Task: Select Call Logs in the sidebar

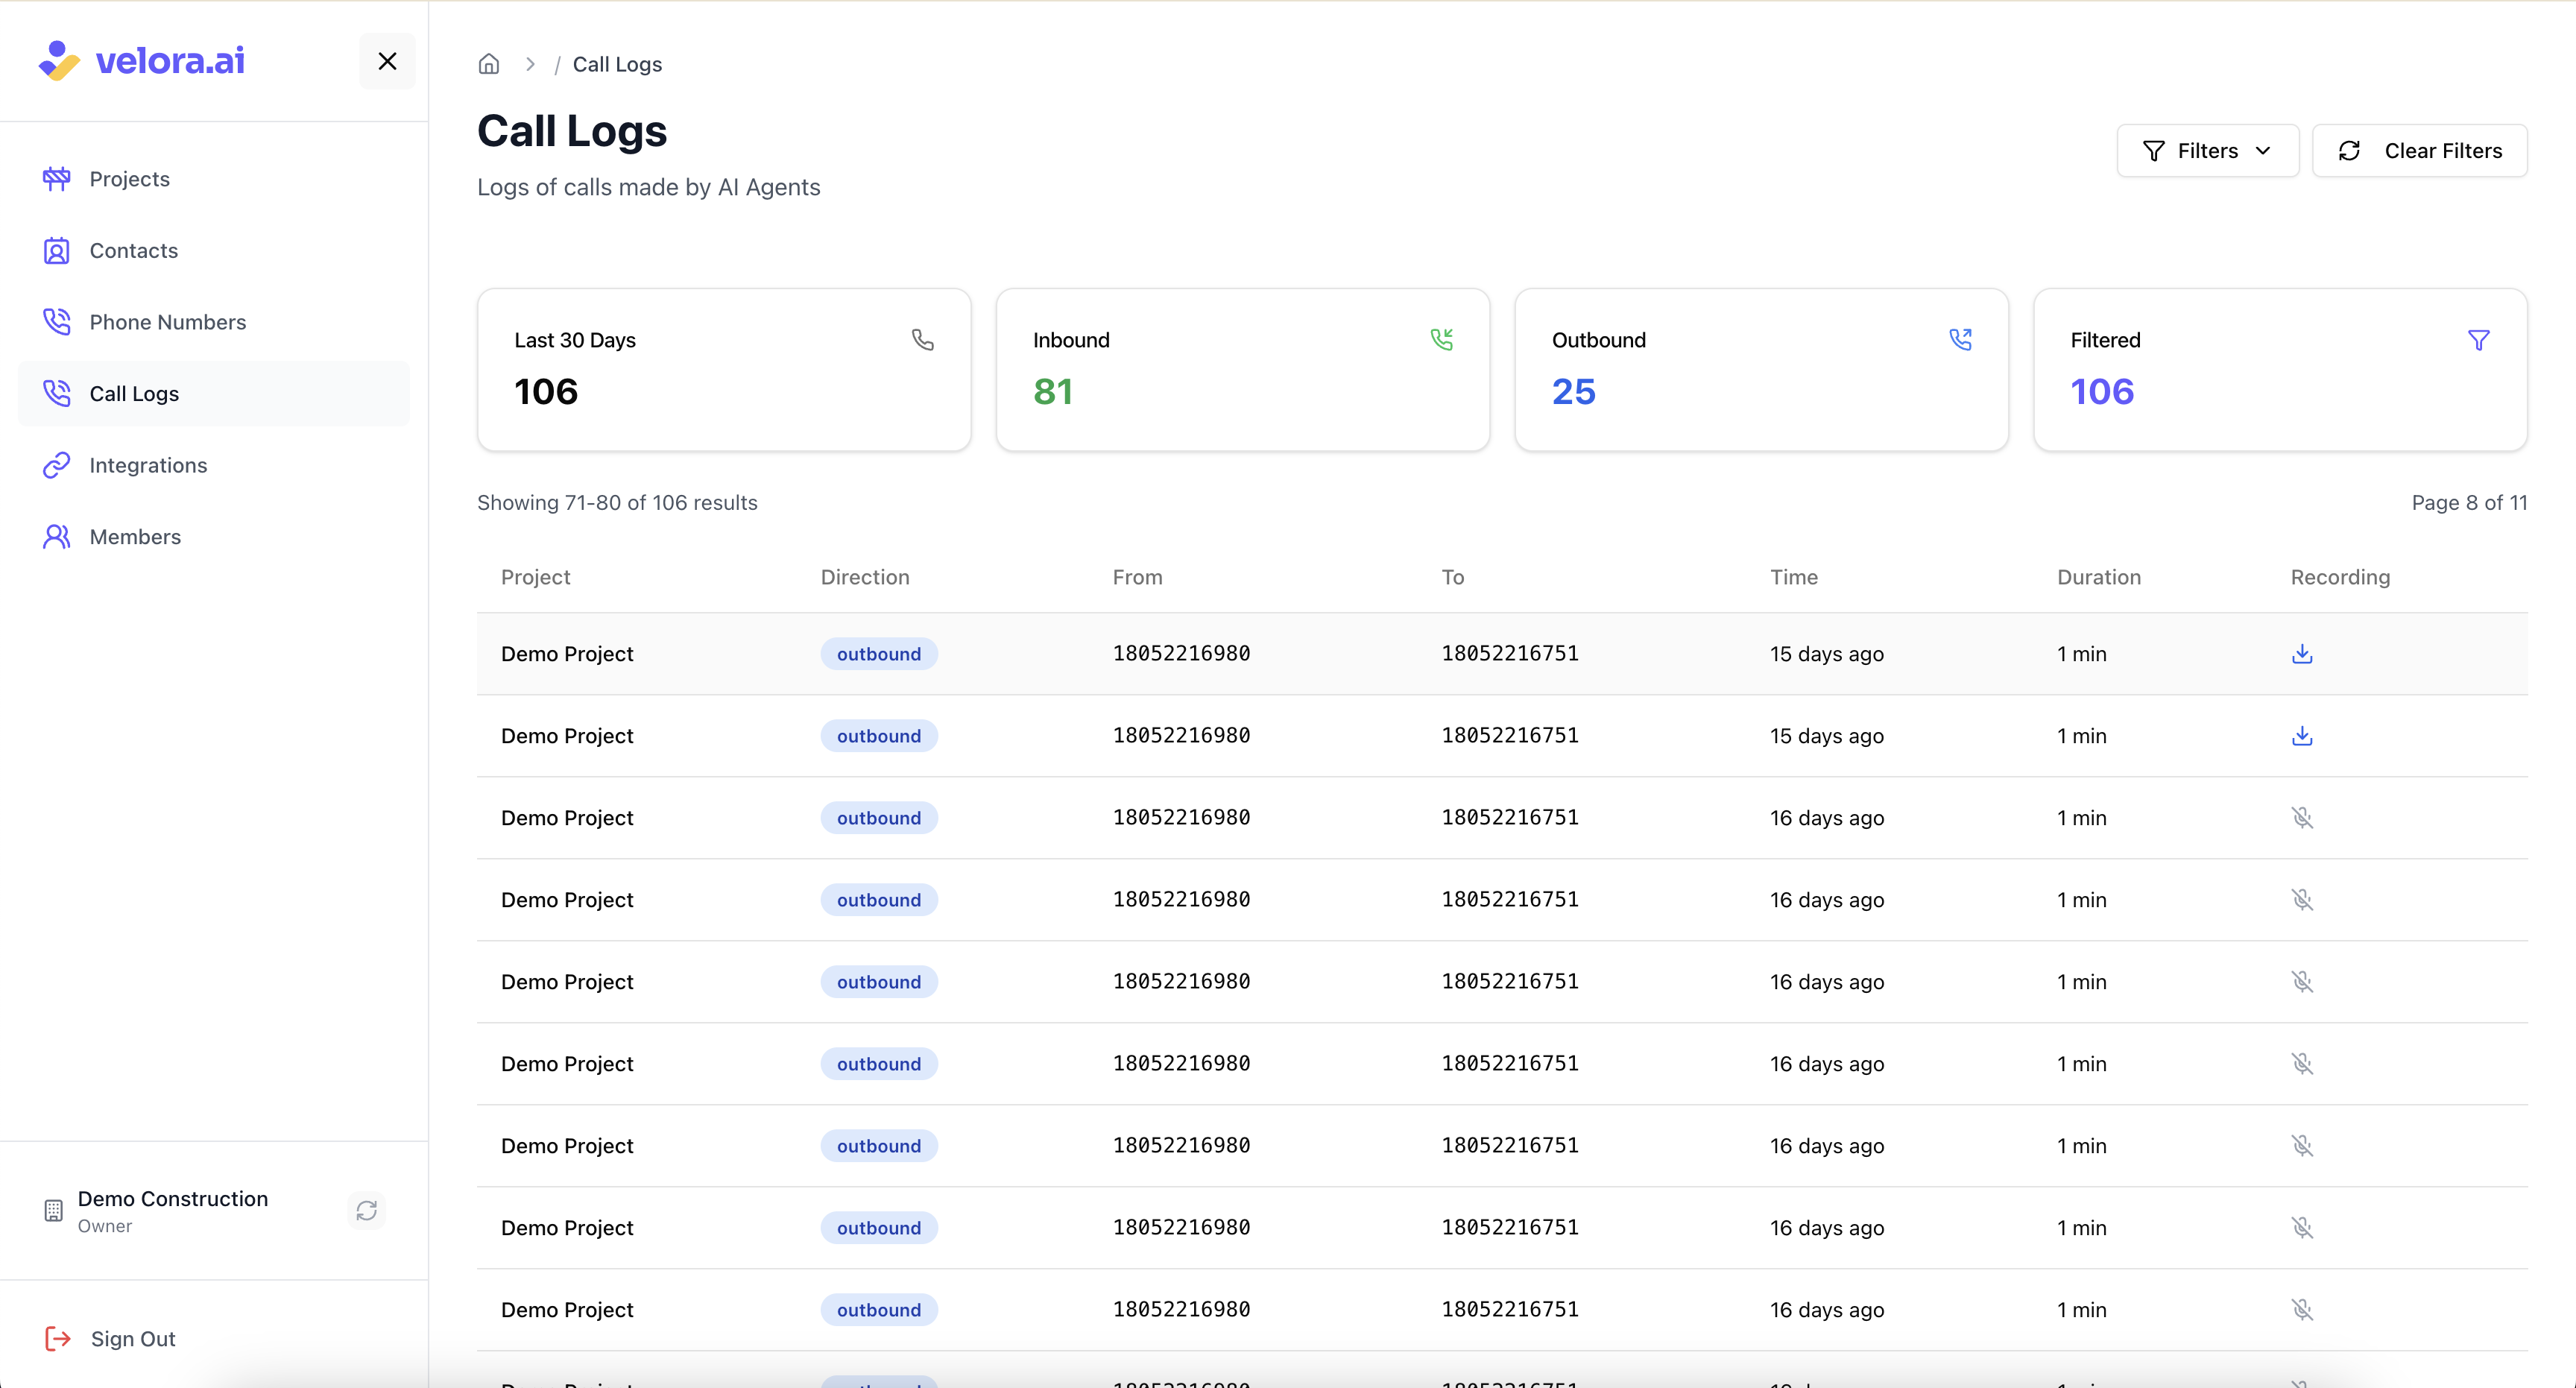Action: (213, 394)
